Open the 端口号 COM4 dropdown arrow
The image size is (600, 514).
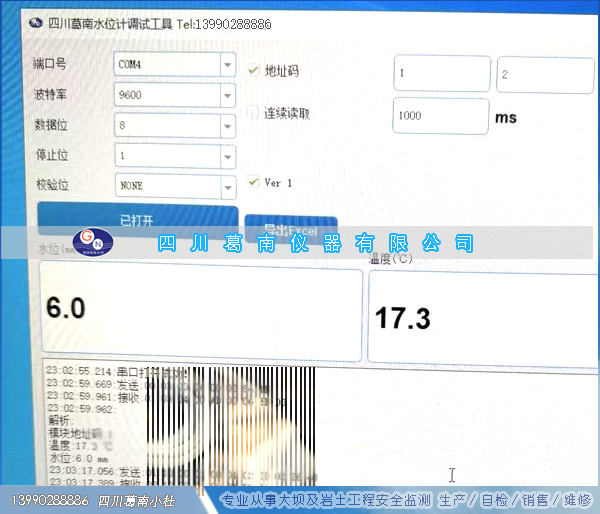(x=228, y=64)
